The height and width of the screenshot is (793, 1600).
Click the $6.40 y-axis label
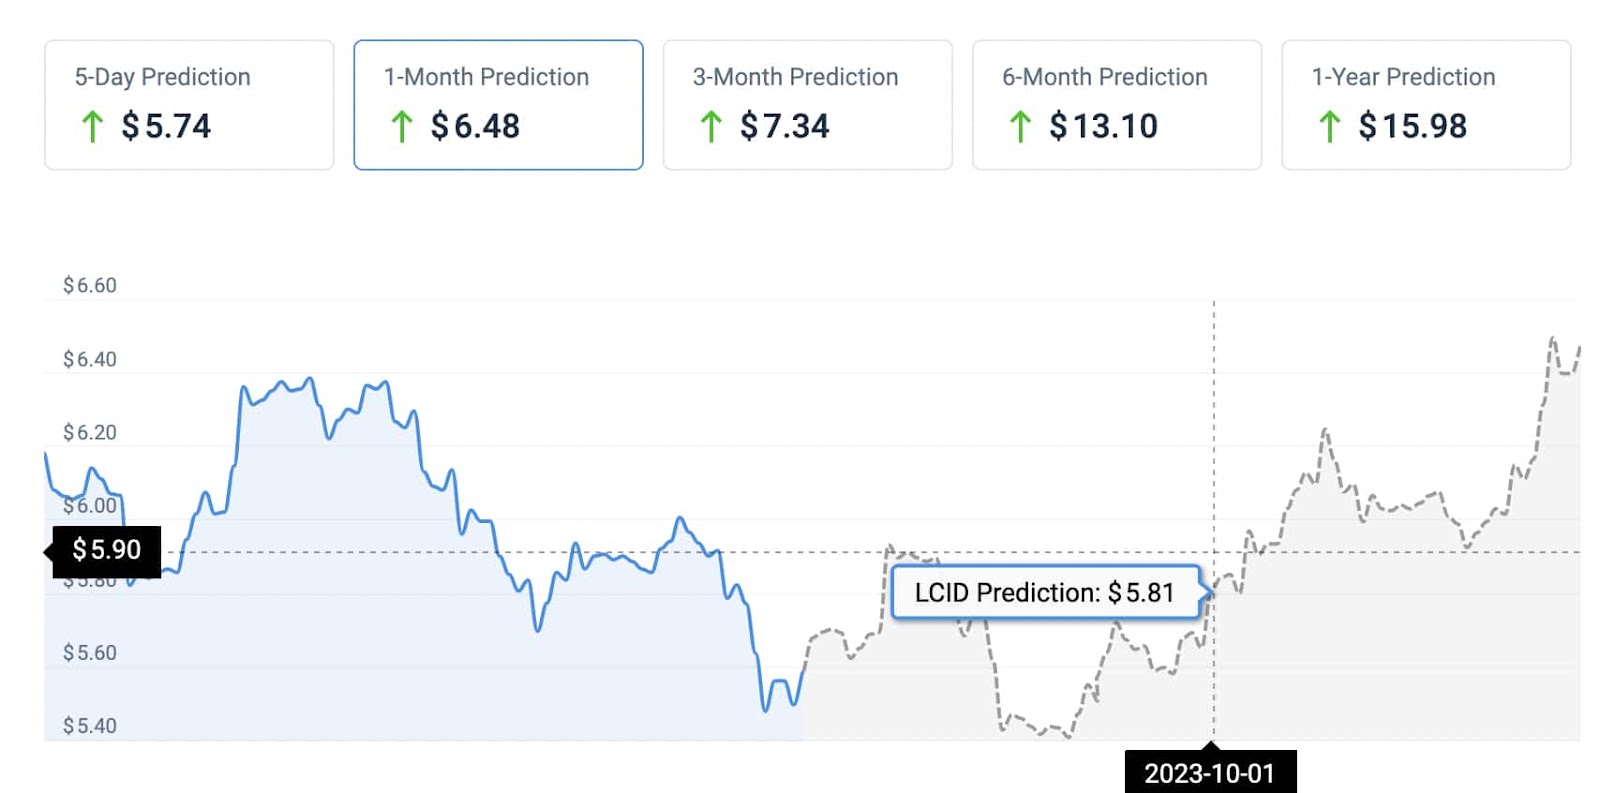pos(90,359)
